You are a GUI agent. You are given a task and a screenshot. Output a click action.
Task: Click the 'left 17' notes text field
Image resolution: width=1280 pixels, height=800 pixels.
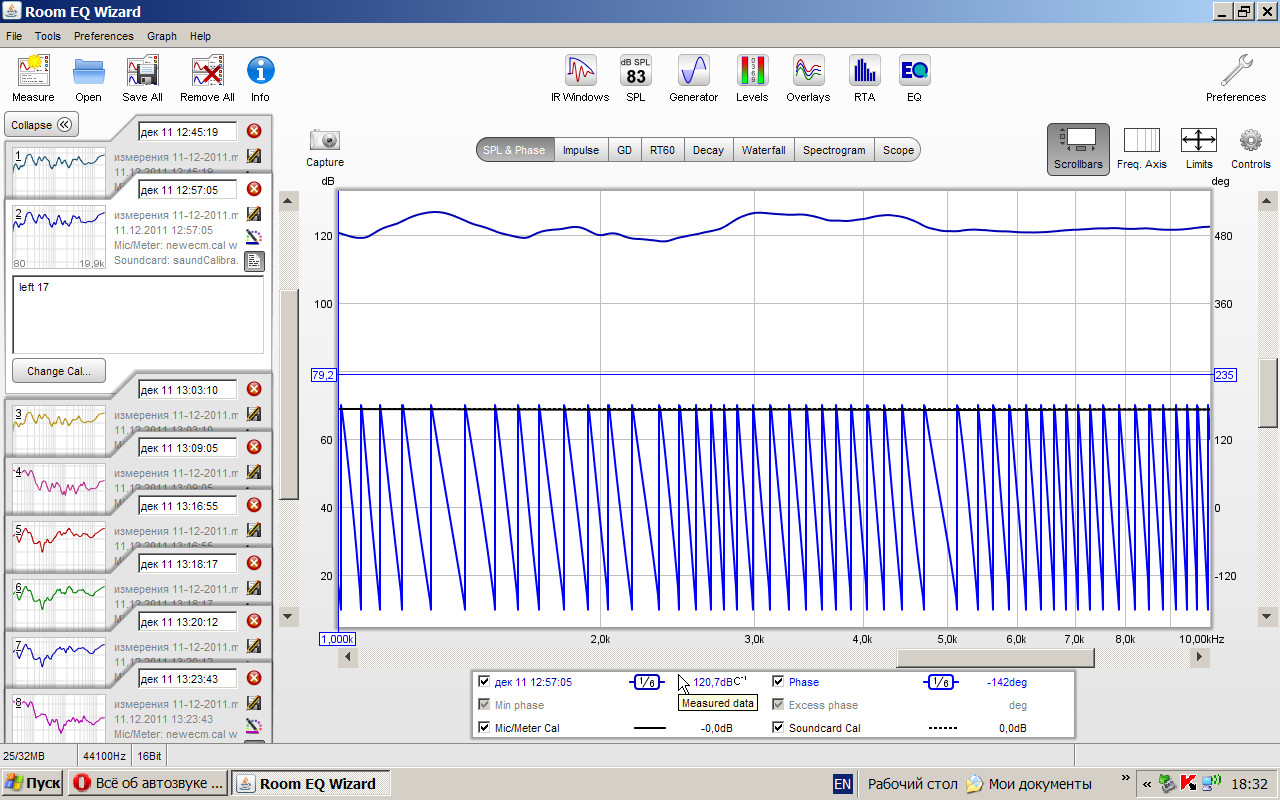138,314
